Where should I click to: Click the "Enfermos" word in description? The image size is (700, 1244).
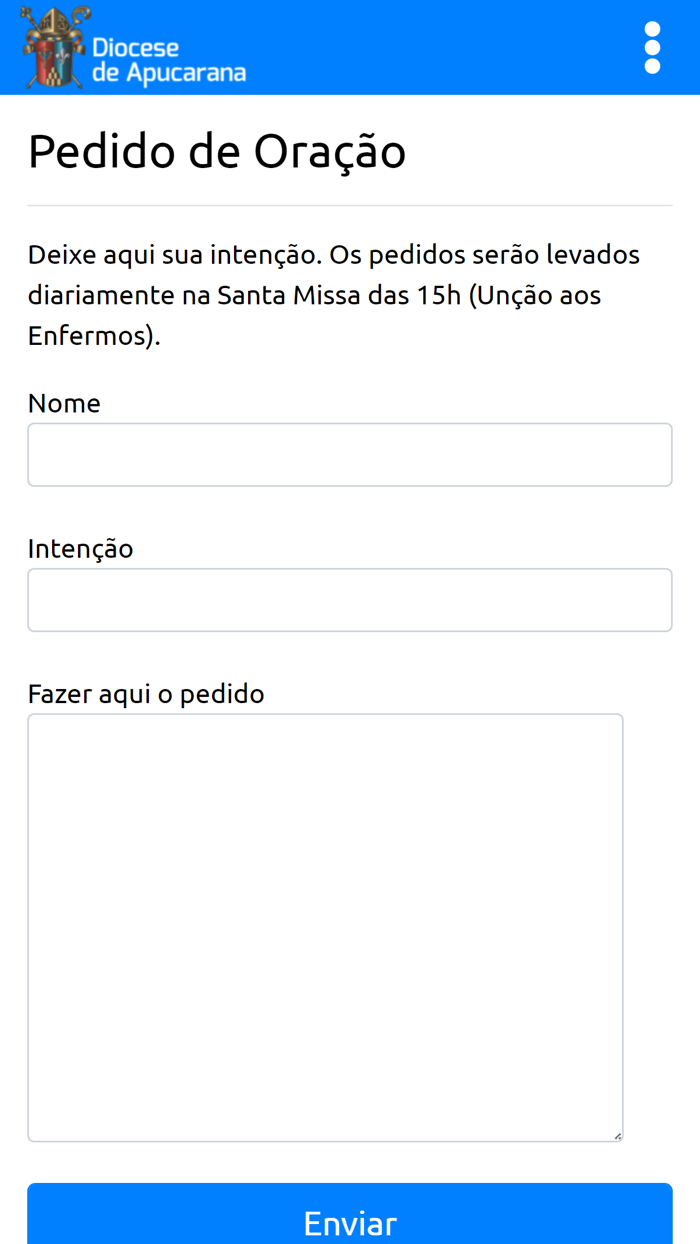(87, 336)
